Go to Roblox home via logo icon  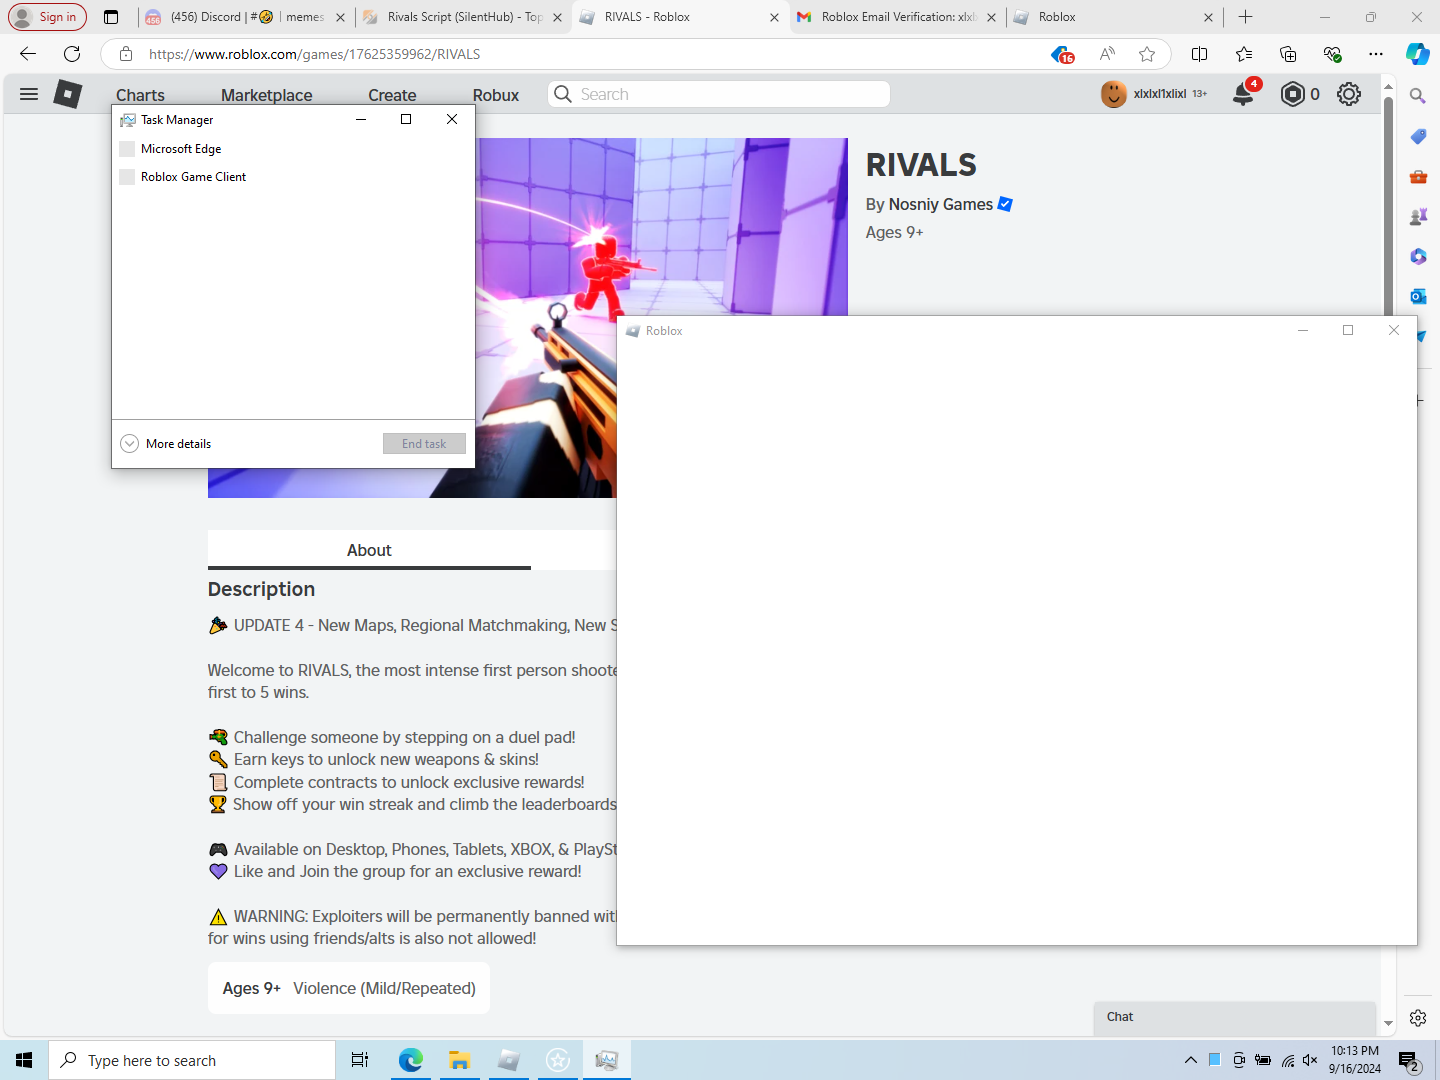pos(68,94)
